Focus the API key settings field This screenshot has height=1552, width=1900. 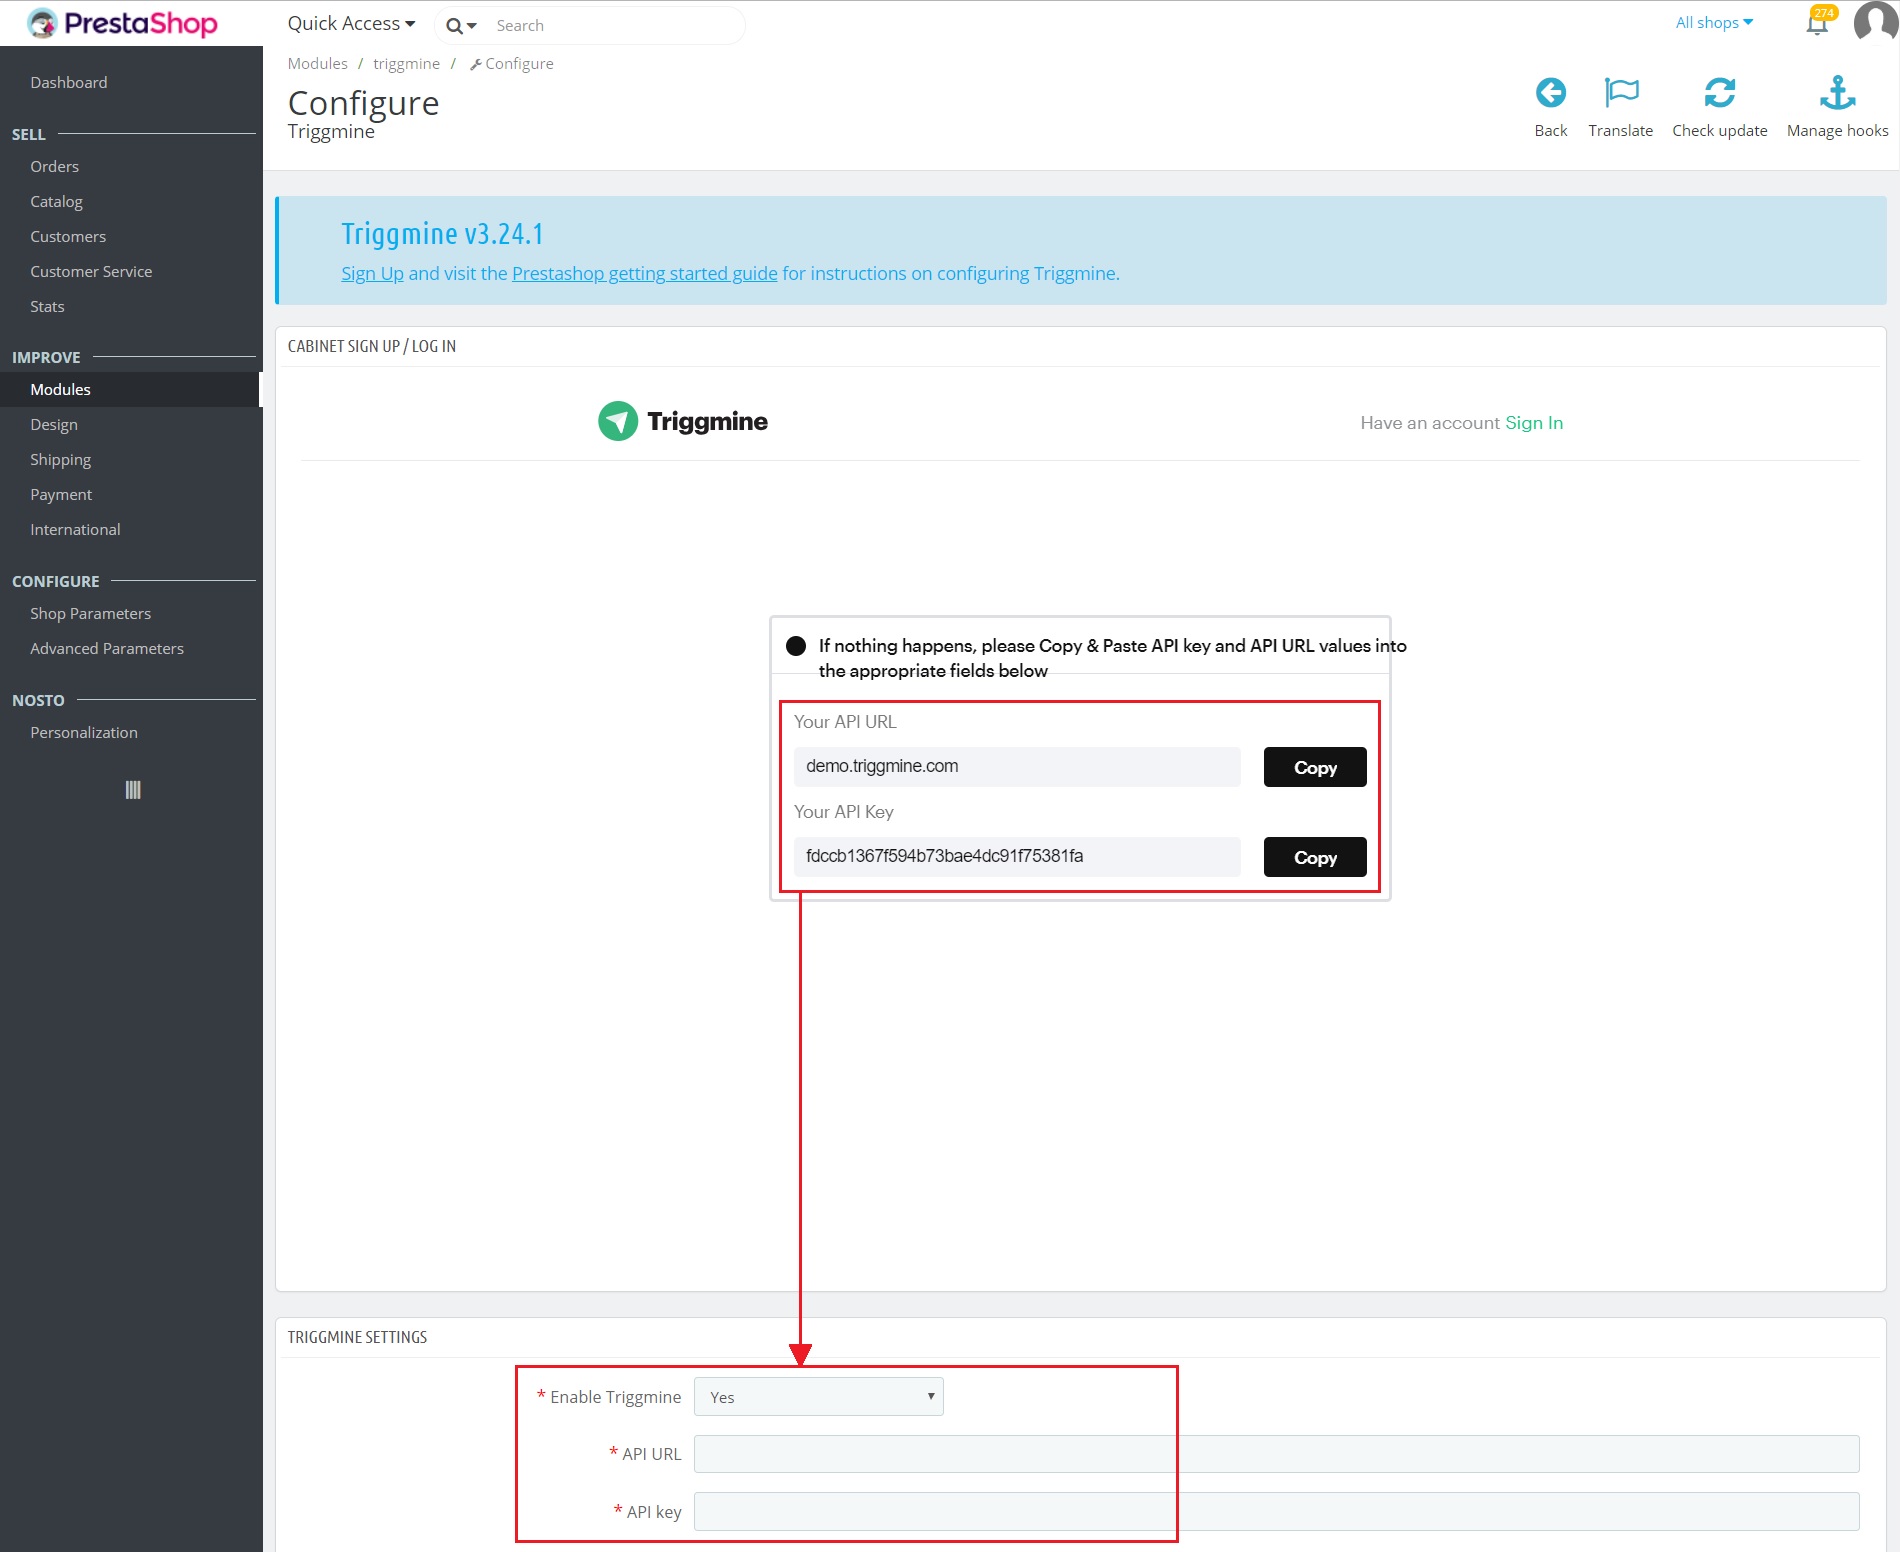point(1277,1511)
